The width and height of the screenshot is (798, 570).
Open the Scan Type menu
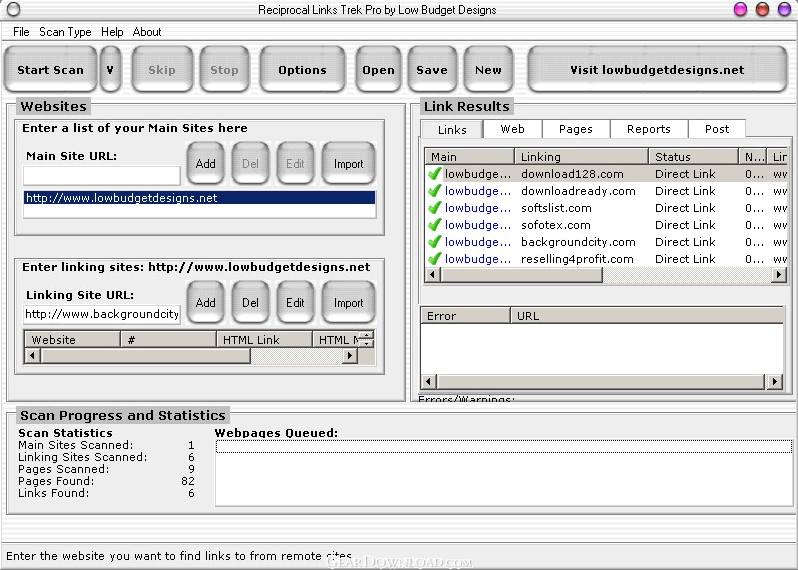(65, 32)
